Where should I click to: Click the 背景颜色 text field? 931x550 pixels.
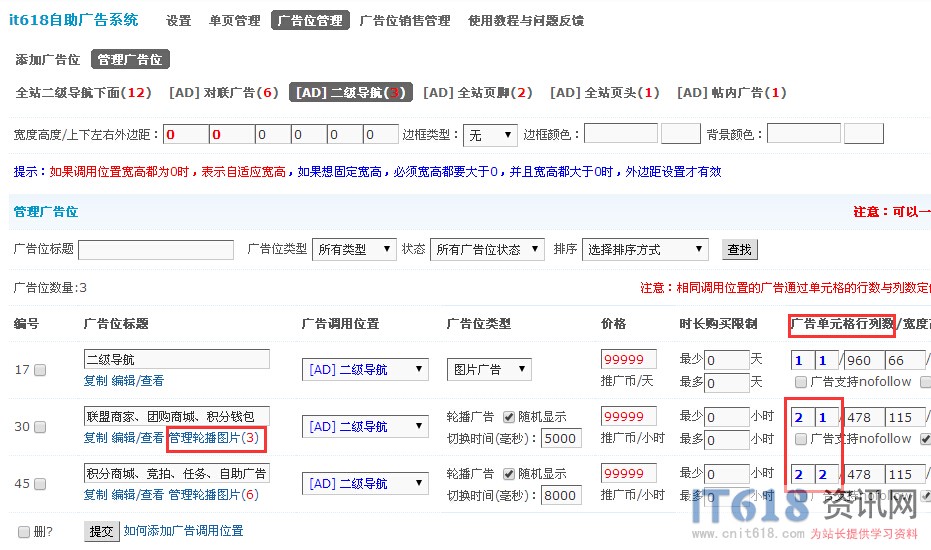[x=804, y=134]
